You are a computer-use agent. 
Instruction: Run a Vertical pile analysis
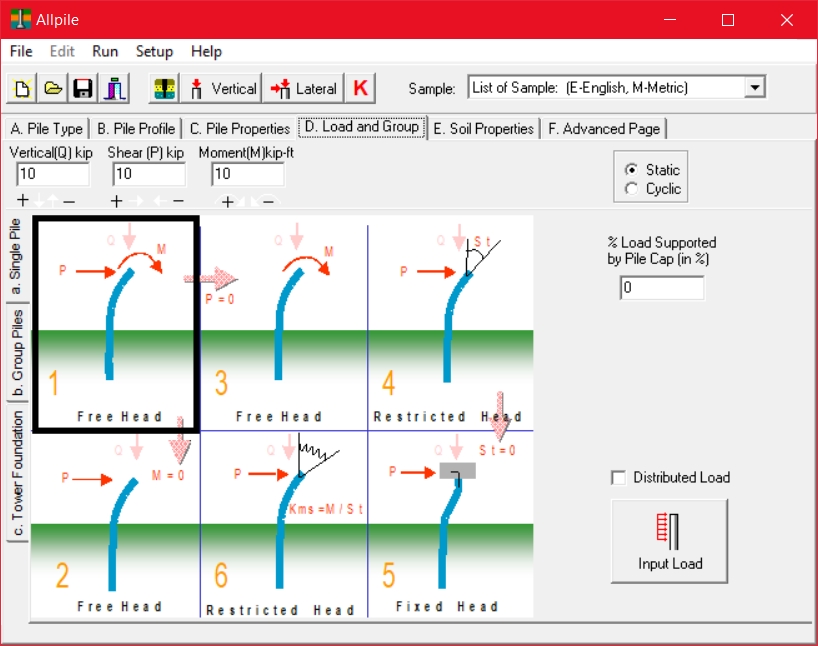[x=221, y=88]
